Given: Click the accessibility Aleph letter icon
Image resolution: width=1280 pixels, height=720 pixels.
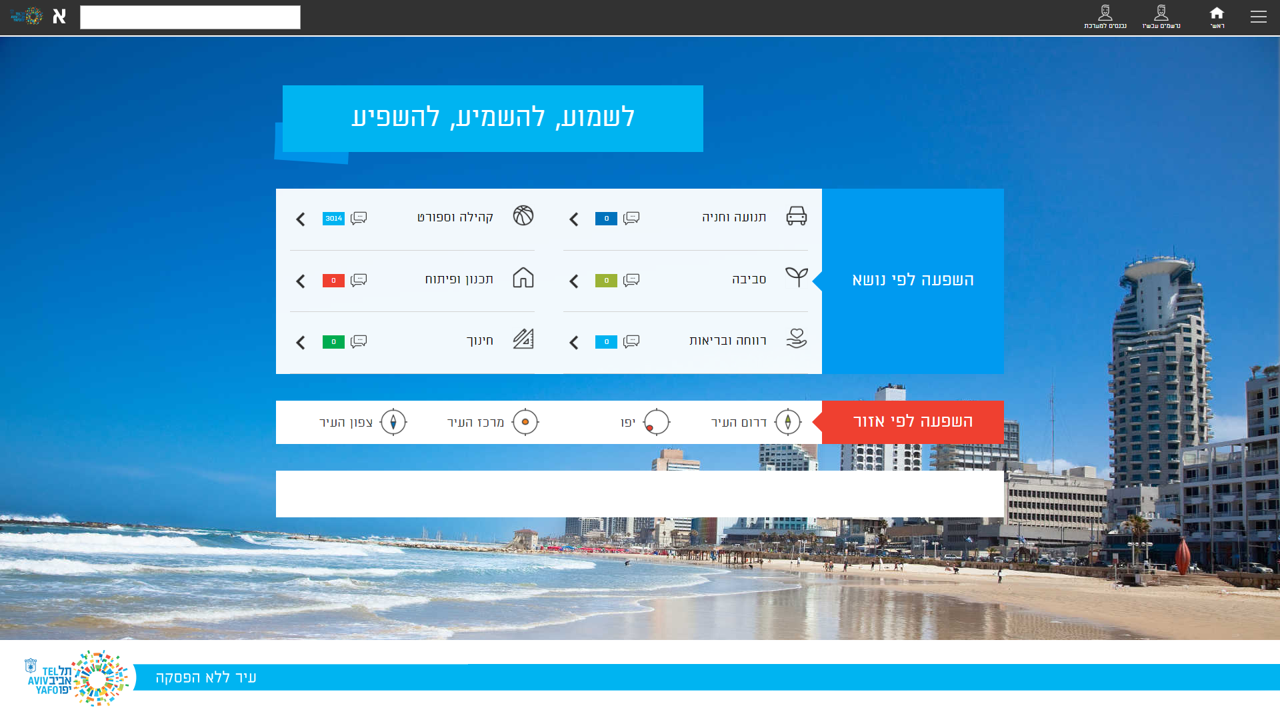Looking at the screenshot, I should point(59,16).
